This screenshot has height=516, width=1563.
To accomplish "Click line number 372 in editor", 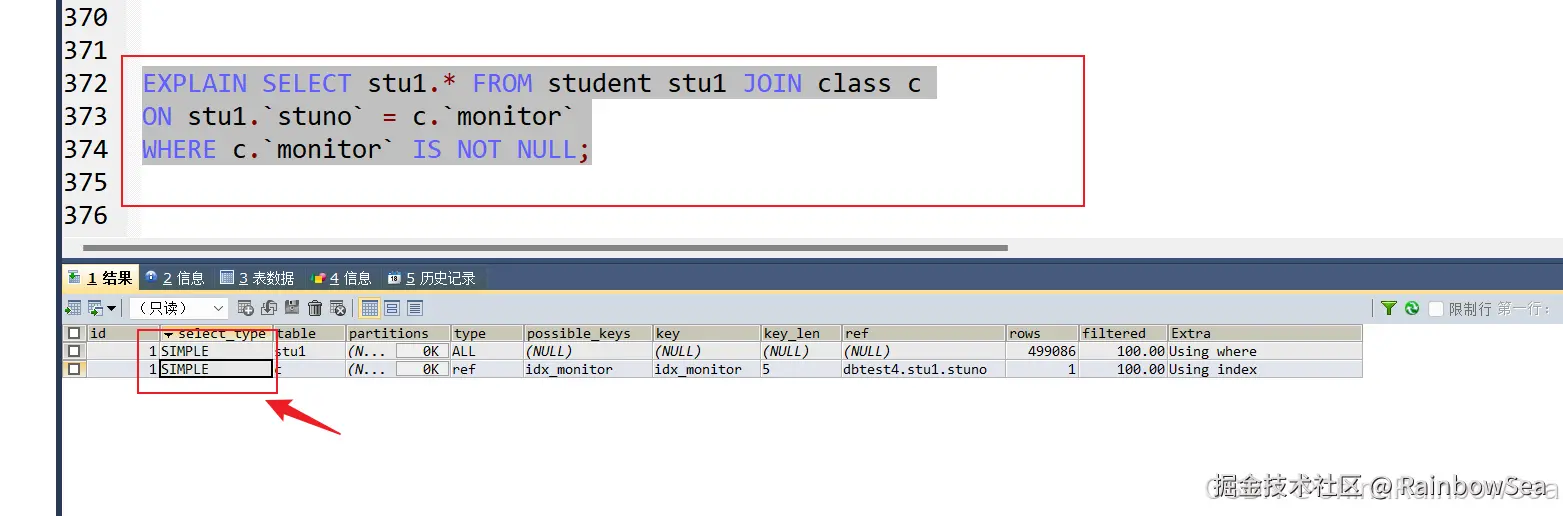I will click(86, 83).
